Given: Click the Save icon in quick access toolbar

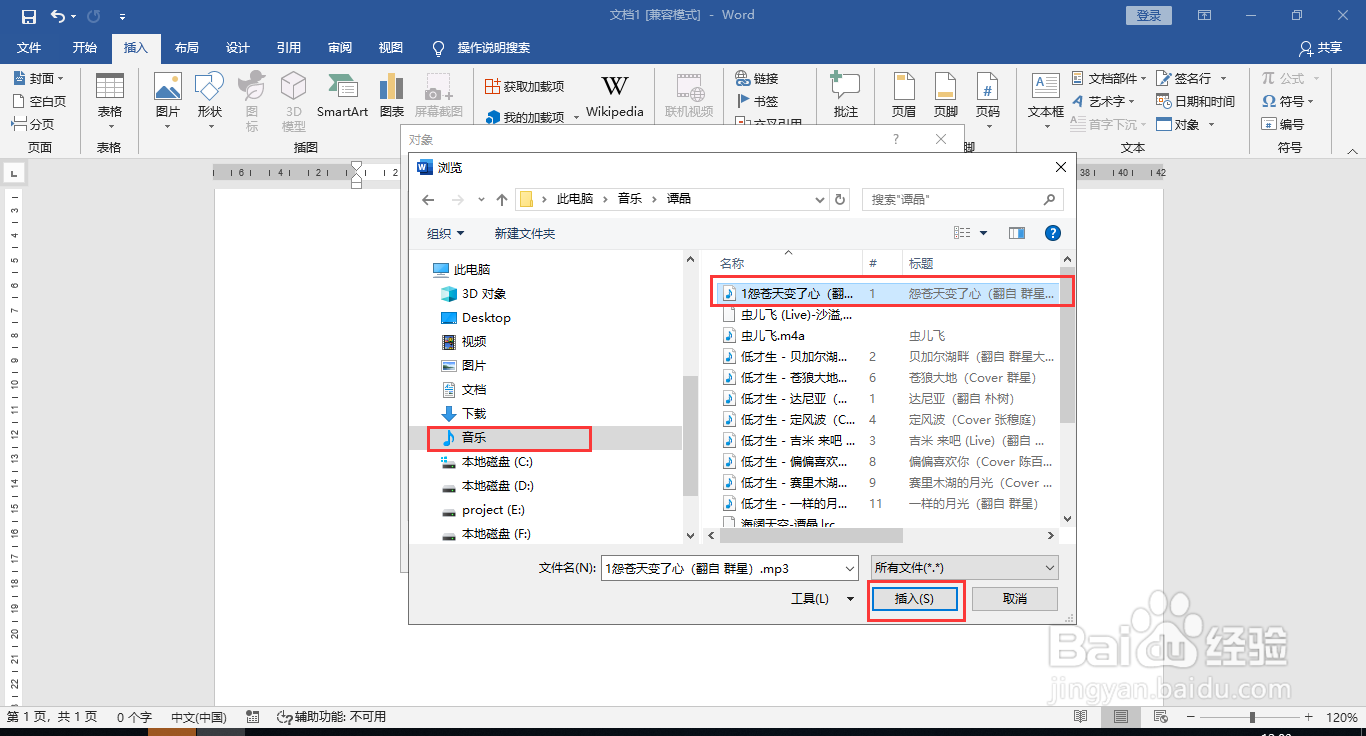Looking at the screenshot, I should coord(28,16).
